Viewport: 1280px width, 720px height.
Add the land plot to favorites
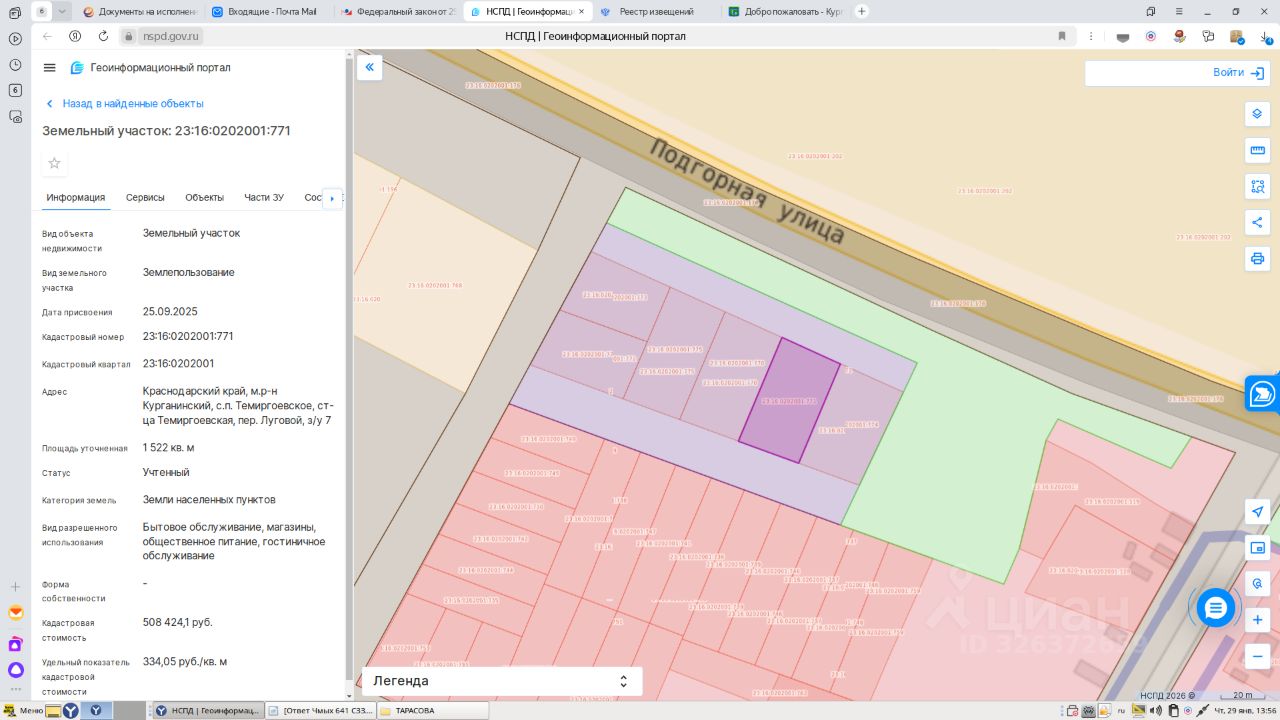click(x=55, y=163)
